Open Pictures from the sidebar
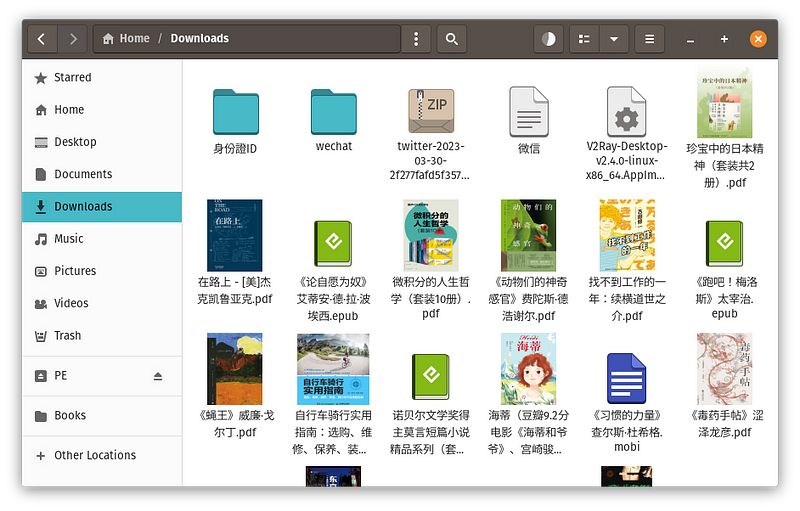Viewport: 800px width, 511px height. pyautogui.click(x=102, y=271)
